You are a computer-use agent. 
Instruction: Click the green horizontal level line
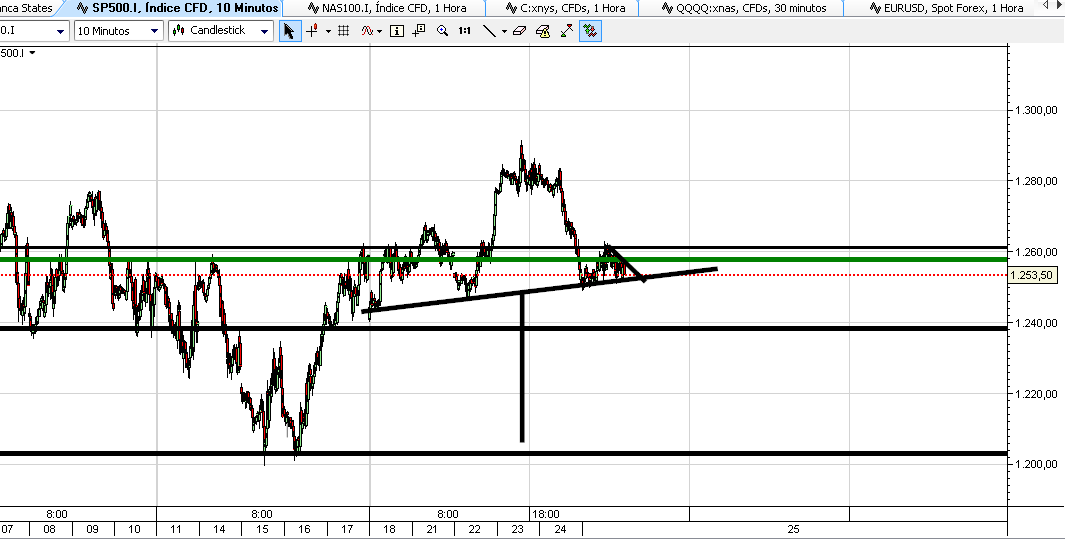pyautogui.click(x=503, y=259)
